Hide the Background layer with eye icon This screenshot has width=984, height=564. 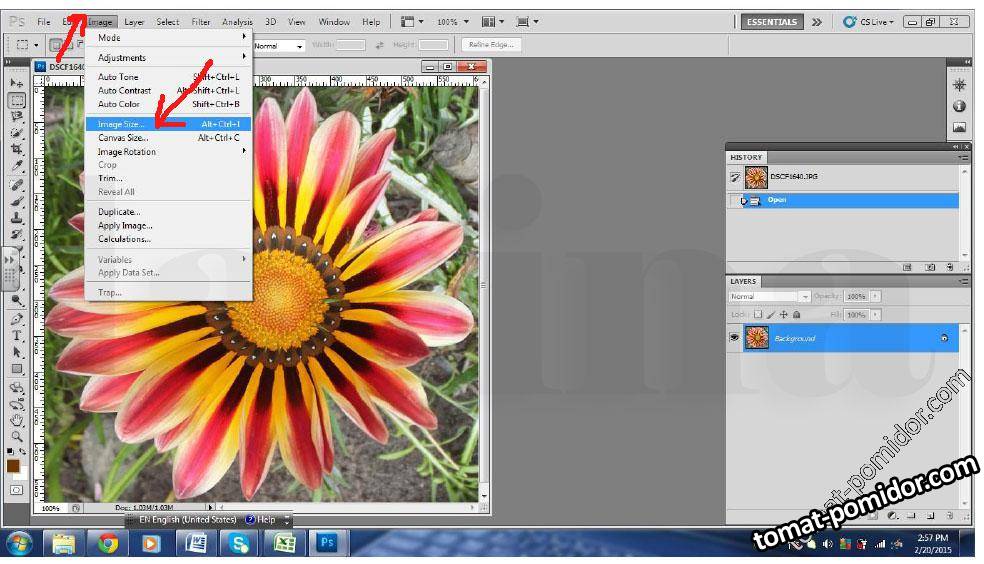[735, 338]
